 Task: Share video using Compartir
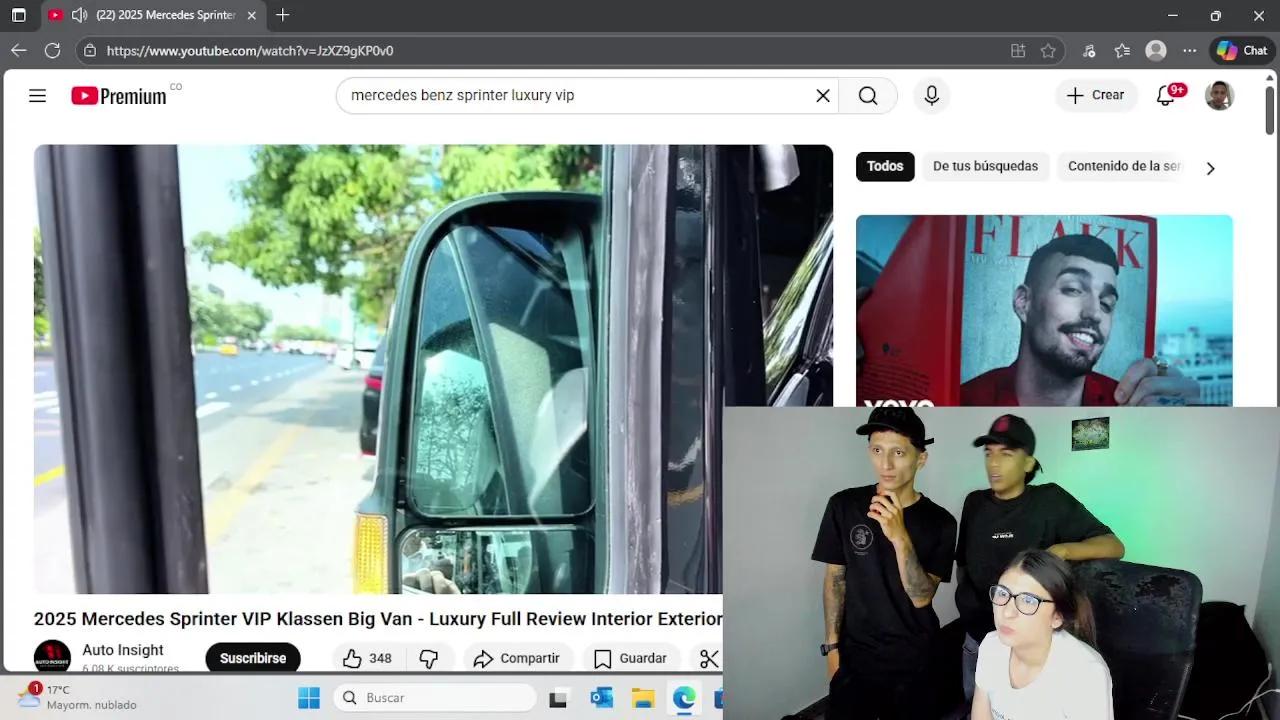pyautogui.click(x=517, y=658)
